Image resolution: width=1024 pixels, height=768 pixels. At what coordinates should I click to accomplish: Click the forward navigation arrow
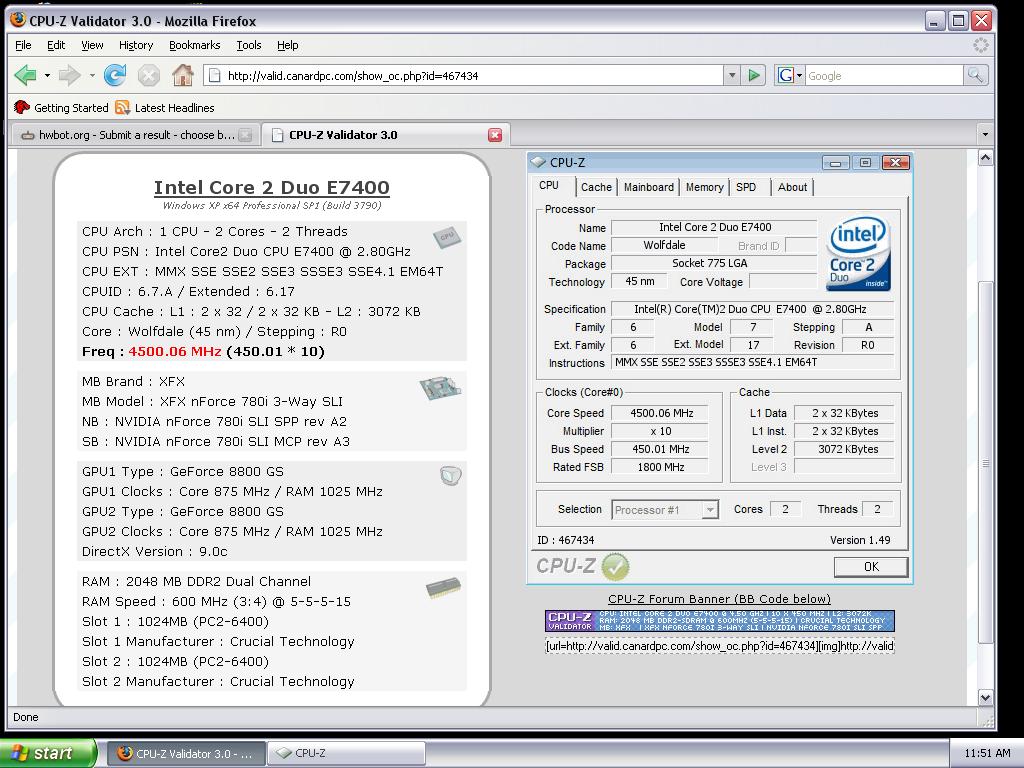click(69, 76)
